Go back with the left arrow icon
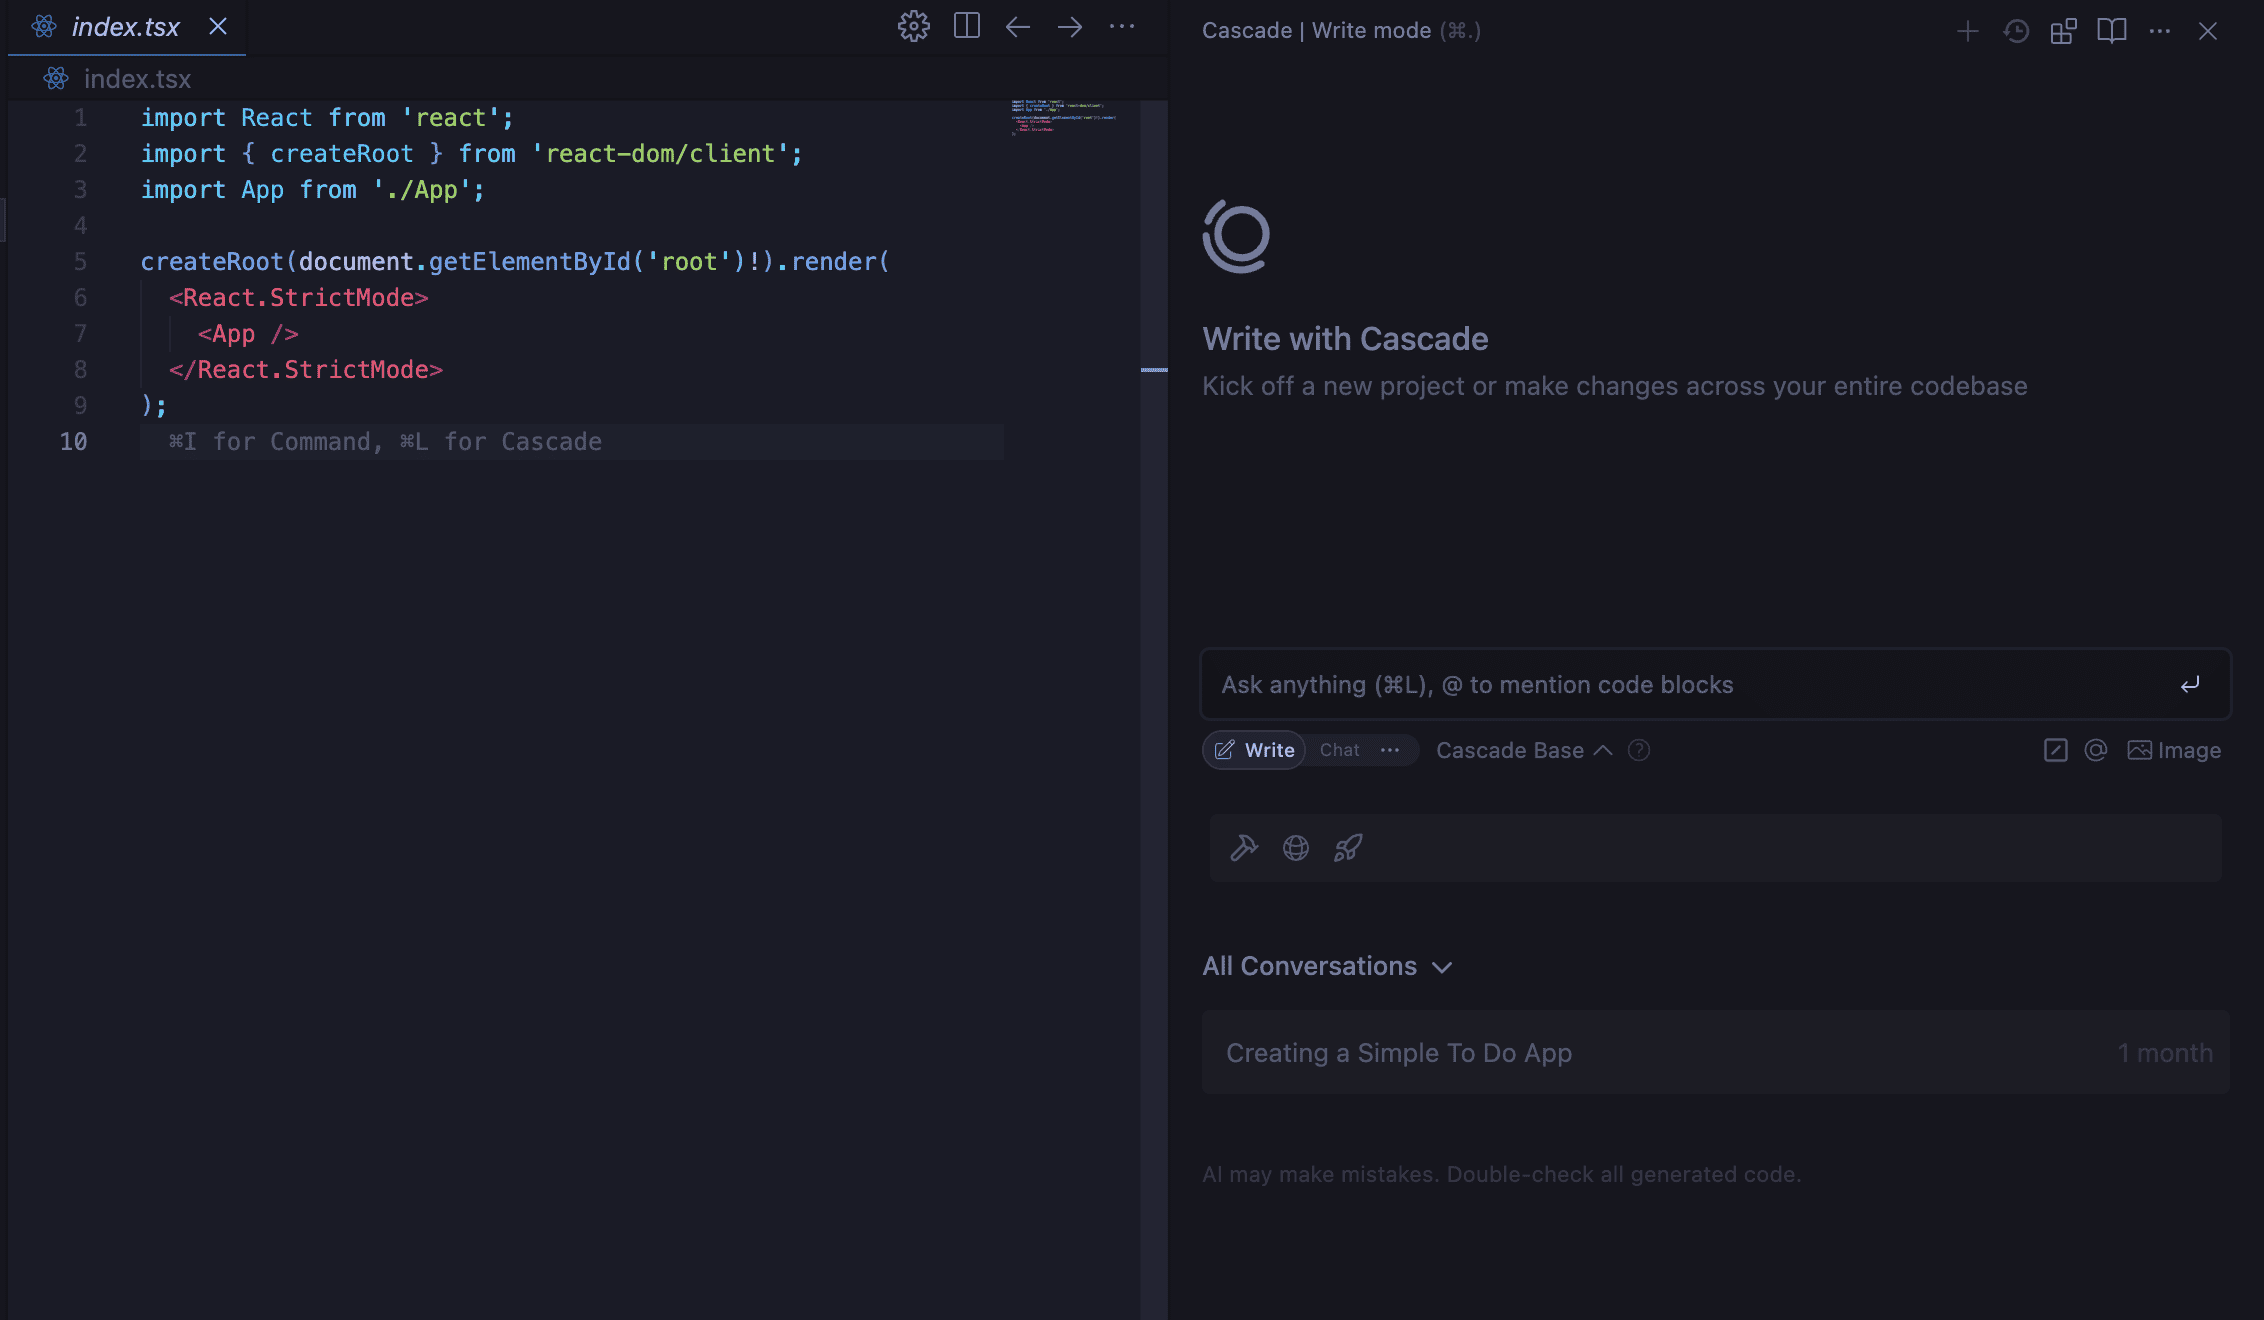Viewport: 2264px width, 1320px height. (1018, 27)
